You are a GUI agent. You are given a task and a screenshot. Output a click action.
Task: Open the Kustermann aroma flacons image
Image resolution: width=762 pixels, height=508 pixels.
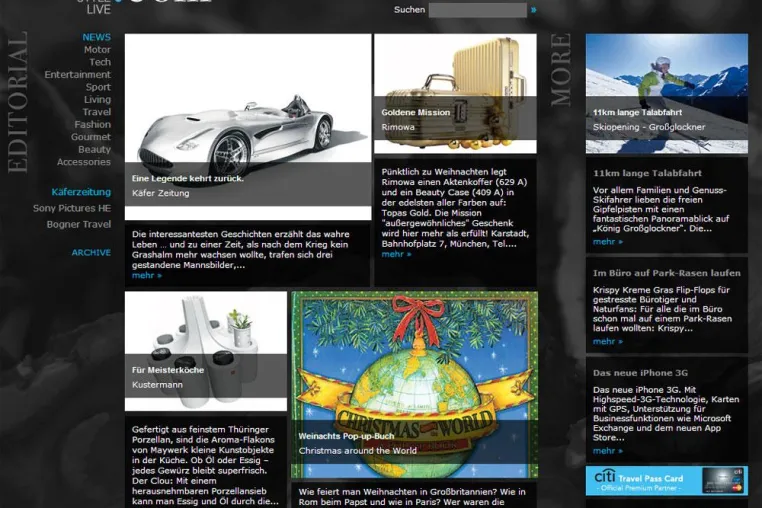click(x=206, y=351)
